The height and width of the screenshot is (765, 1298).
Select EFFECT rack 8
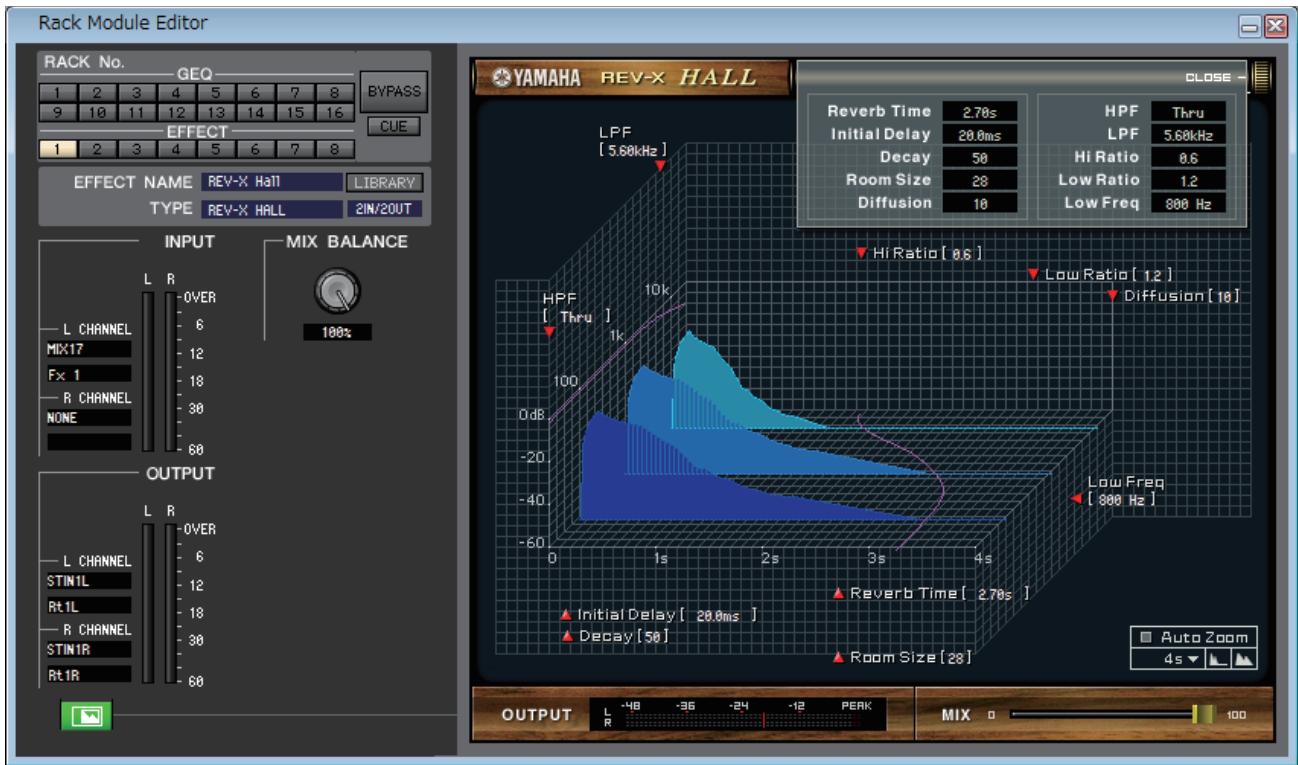pyautogui.click(x=335, y=150)
